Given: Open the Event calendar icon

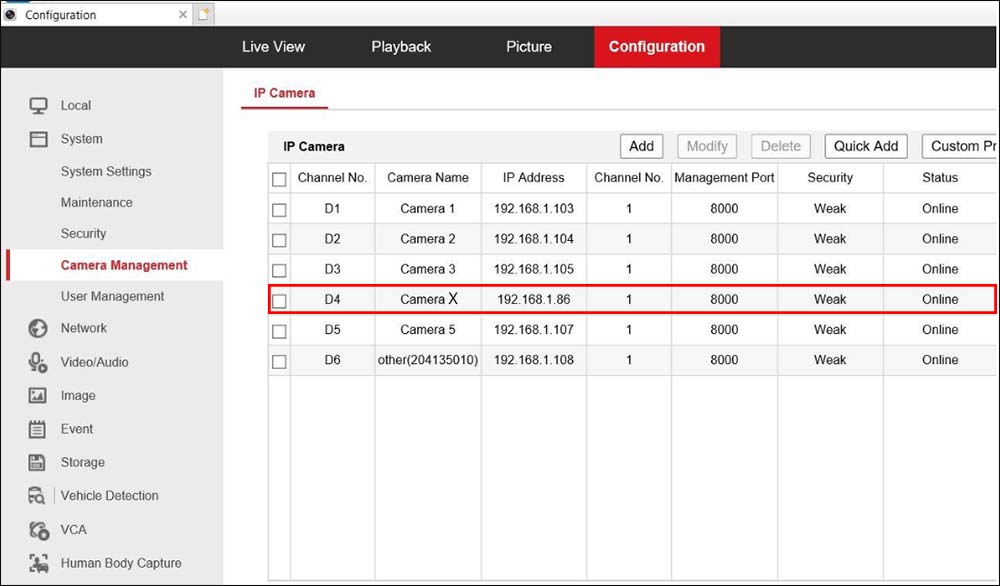Looking at the screenshot, I should tap(38, 428).
